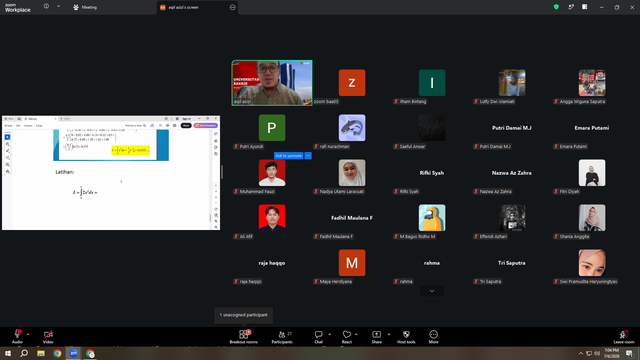Click the I avatar of Ilham Bintang

pyautogui.click(x=432, y=83)
